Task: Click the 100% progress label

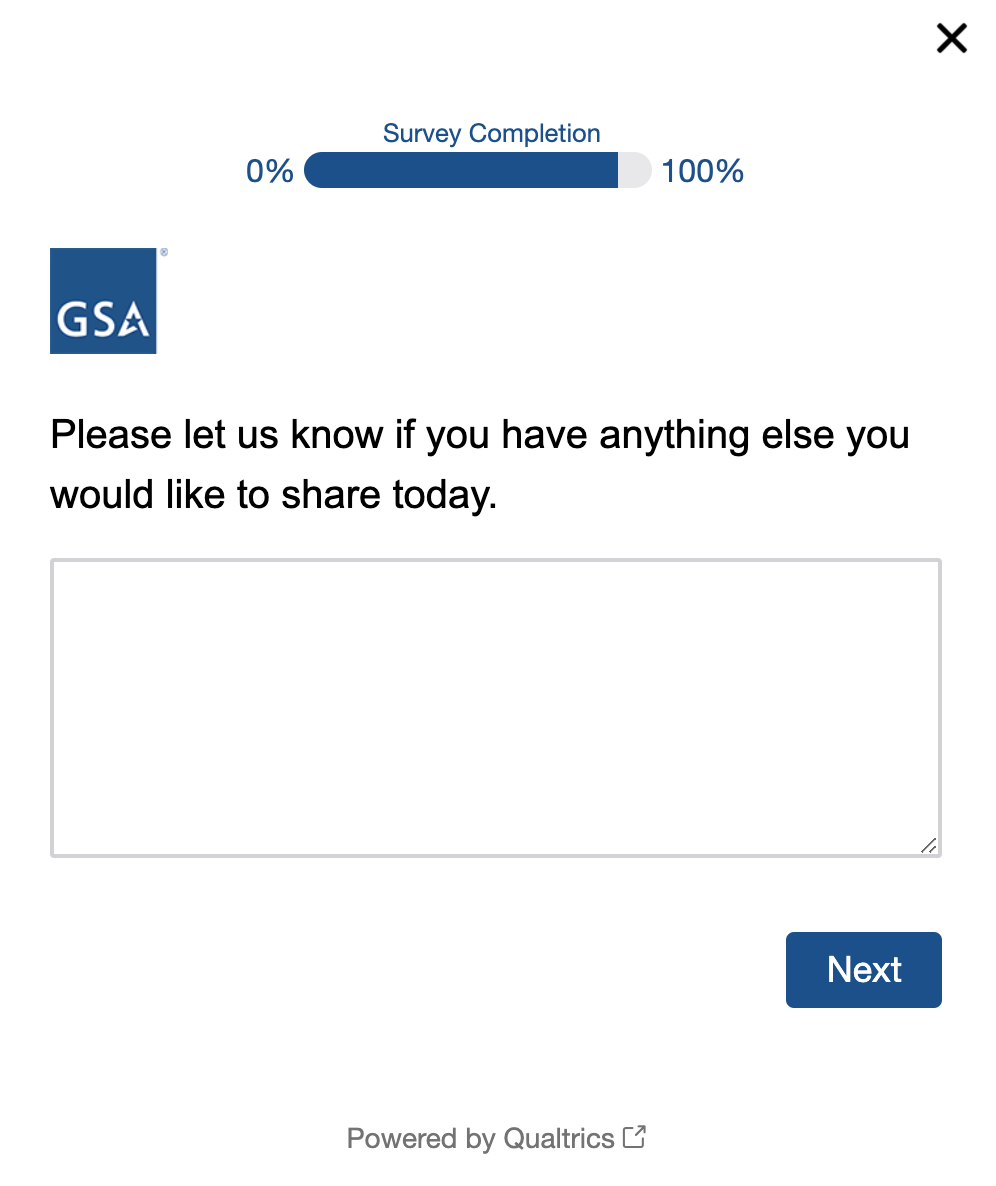Action: (702, 172)
